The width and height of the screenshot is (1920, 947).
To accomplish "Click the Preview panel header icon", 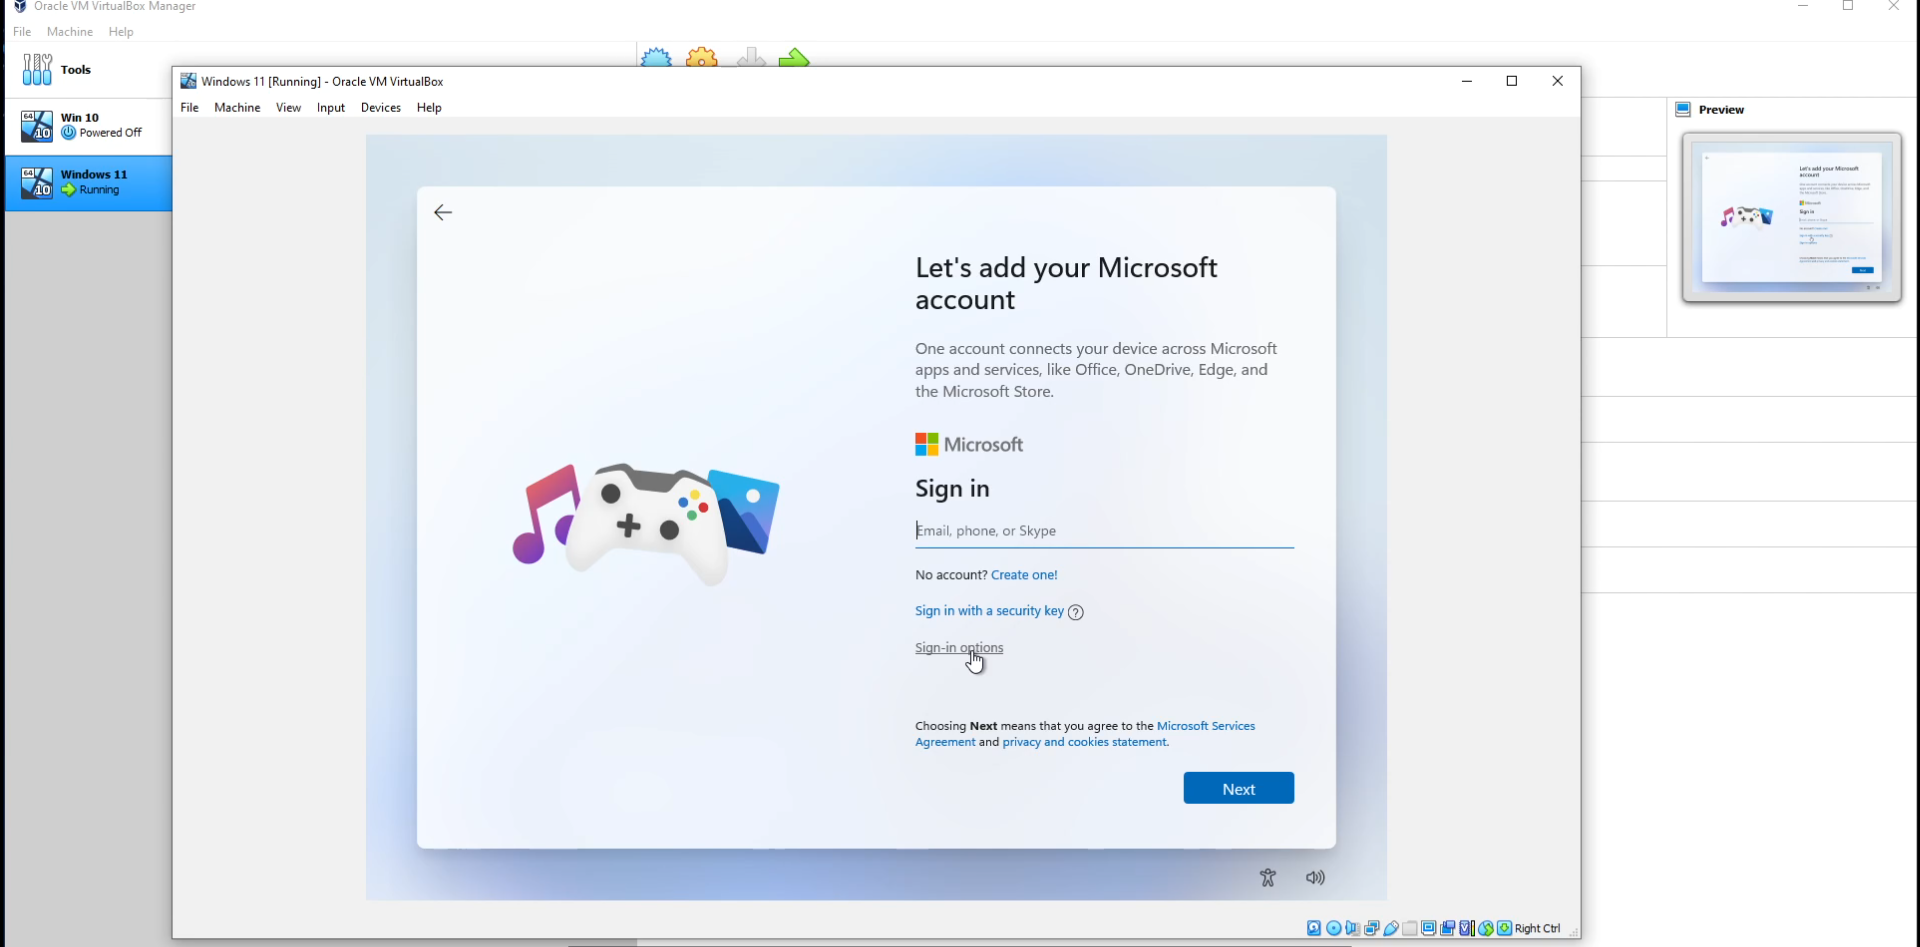I will click(1683, 110).
